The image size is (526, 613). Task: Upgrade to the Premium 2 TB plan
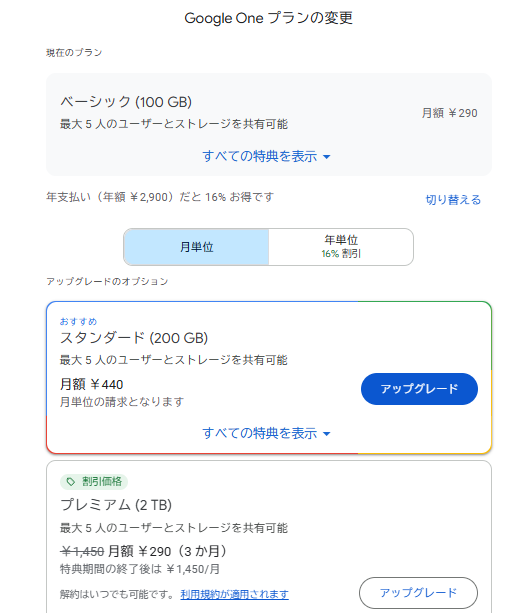[418, 593]
